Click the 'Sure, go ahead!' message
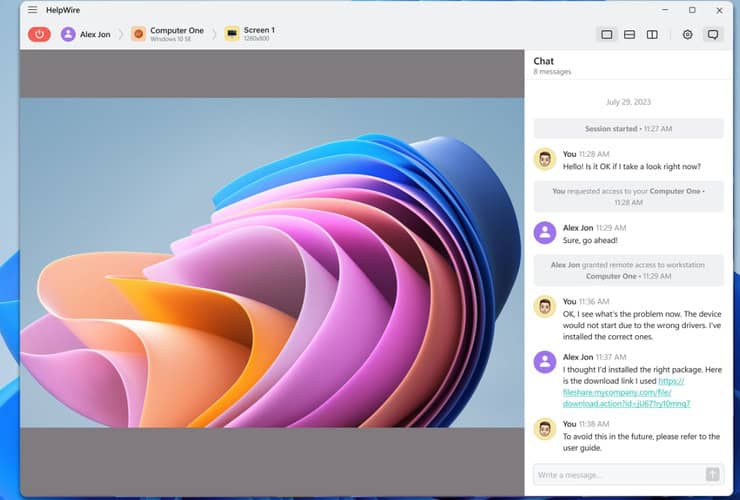Image resolution: width=740 pixels, height=500 pixels. point(590,240)
